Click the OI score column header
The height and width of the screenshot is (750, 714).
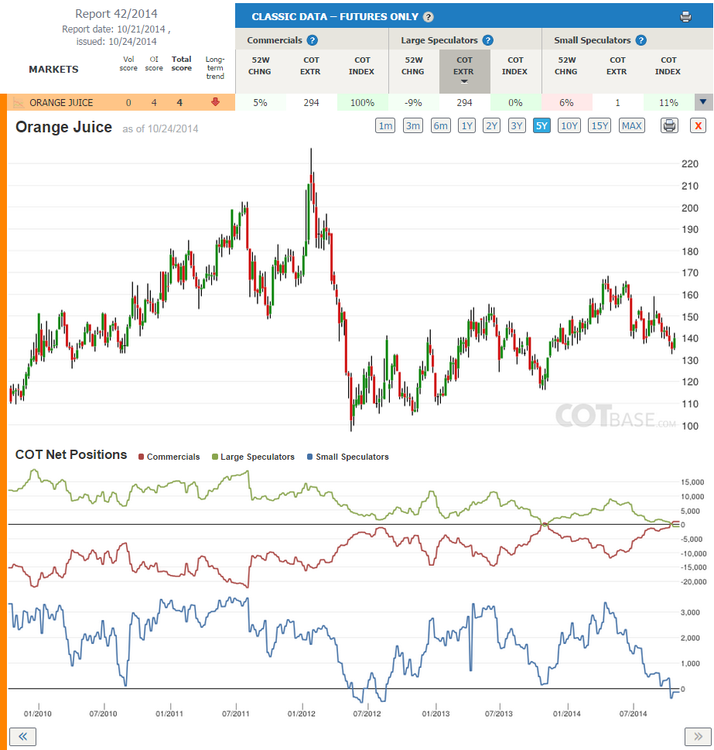(x=154, y=64)
